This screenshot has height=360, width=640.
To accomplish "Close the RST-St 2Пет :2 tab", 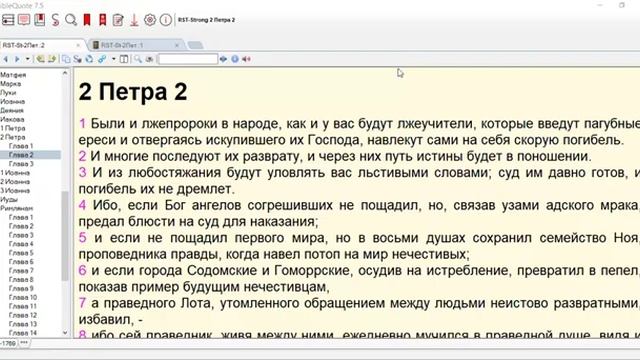I will (x=78, y=45).
